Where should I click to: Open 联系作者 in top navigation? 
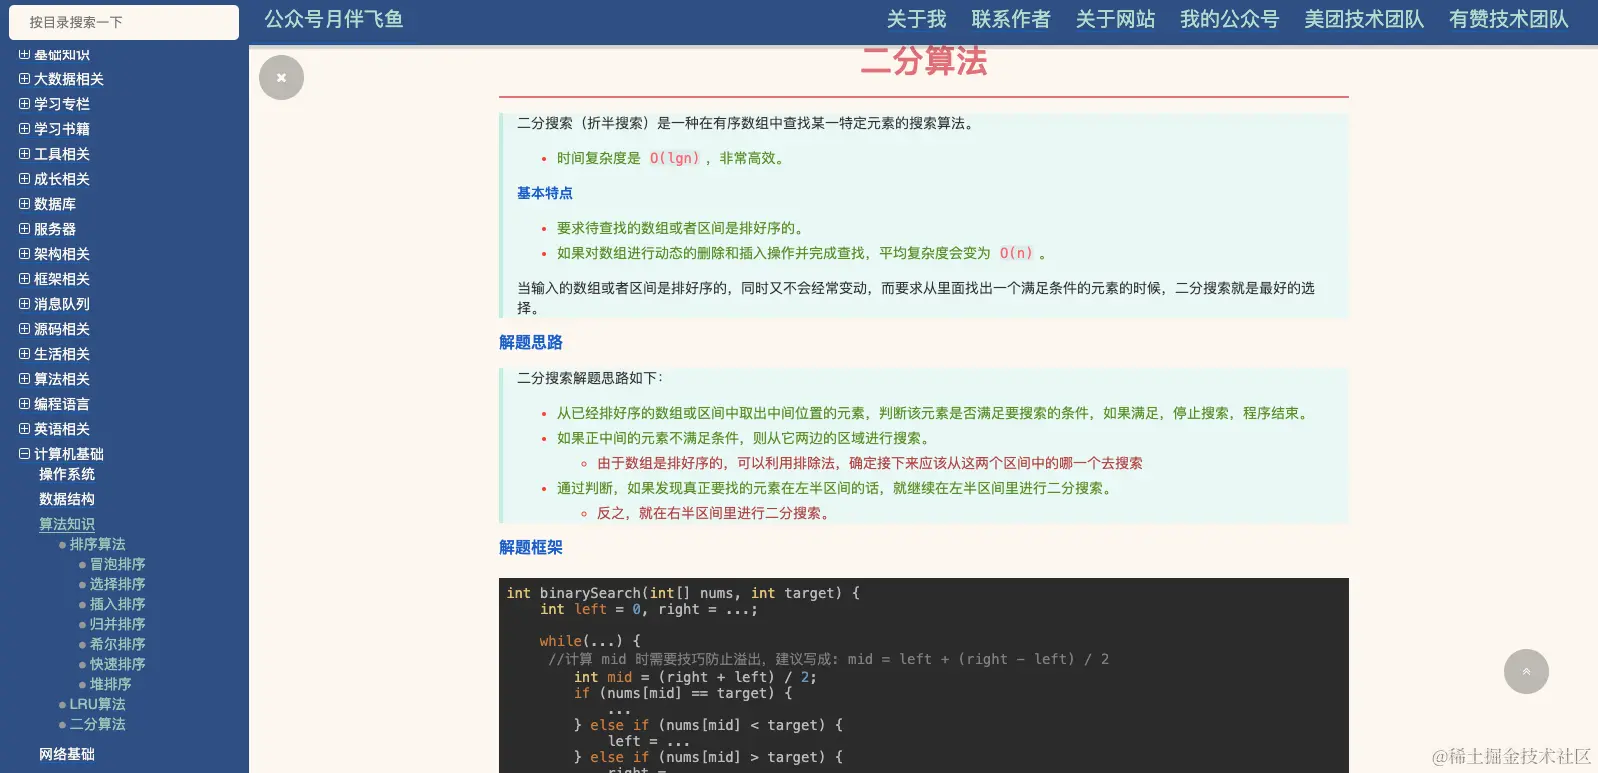coord(1011,19)
